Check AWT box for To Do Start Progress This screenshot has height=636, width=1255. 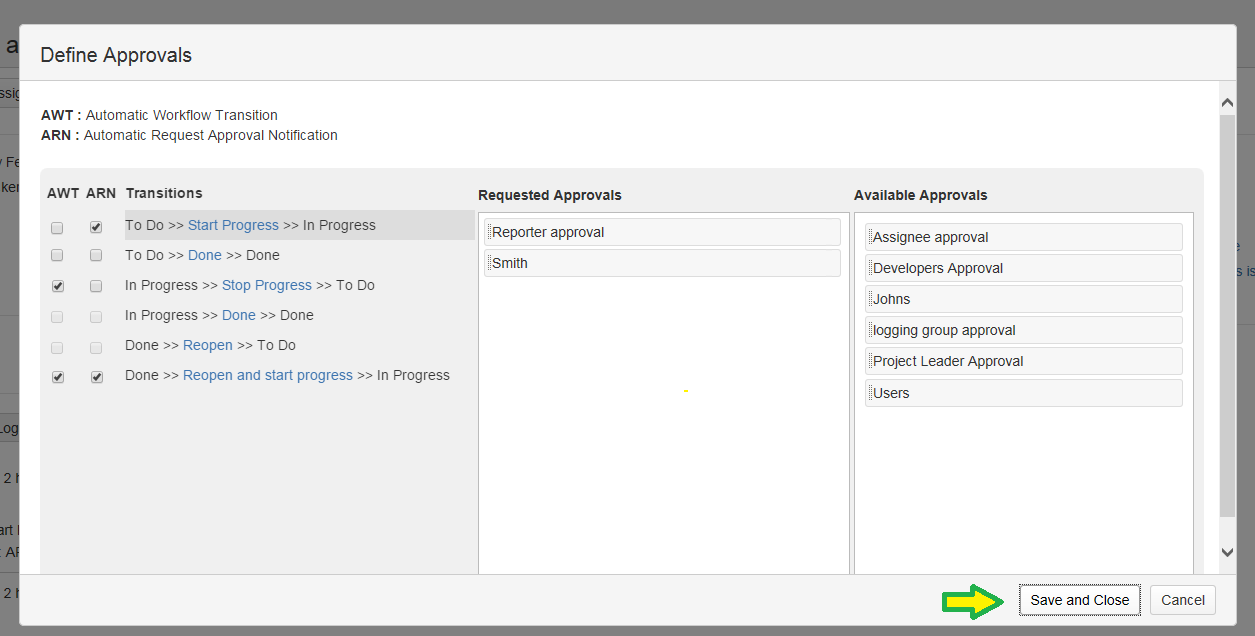58,227
